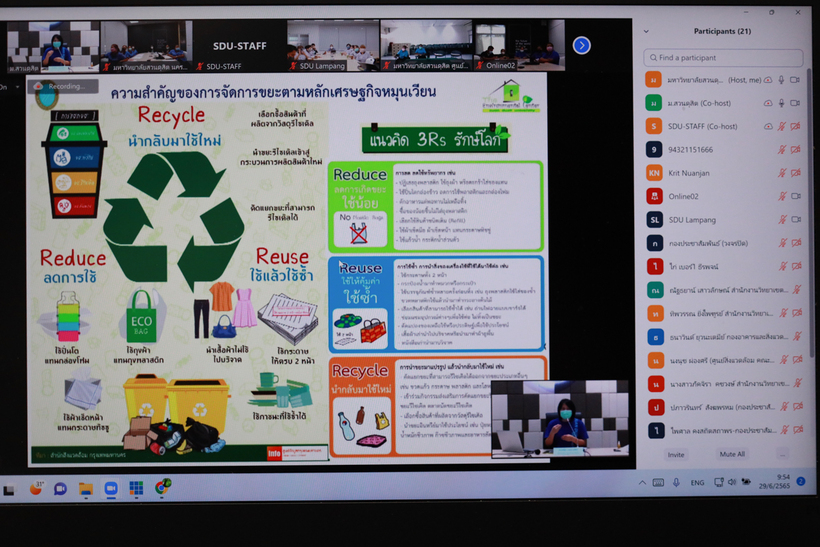
Task: Click the touch keyboard tray icon
Action: [658, 483]
